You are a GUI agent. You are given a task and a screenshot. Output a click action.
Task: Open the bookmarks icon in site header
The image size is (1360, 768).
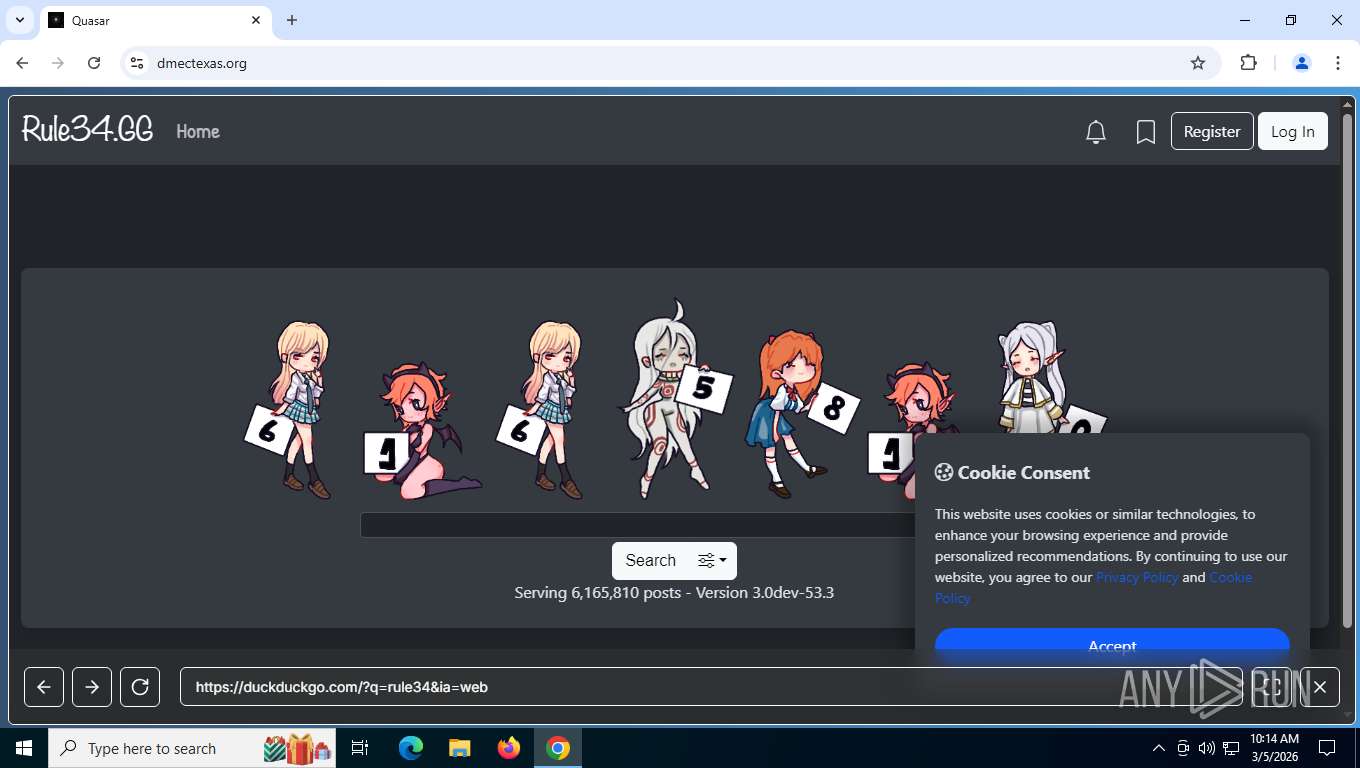[1146, 132]
